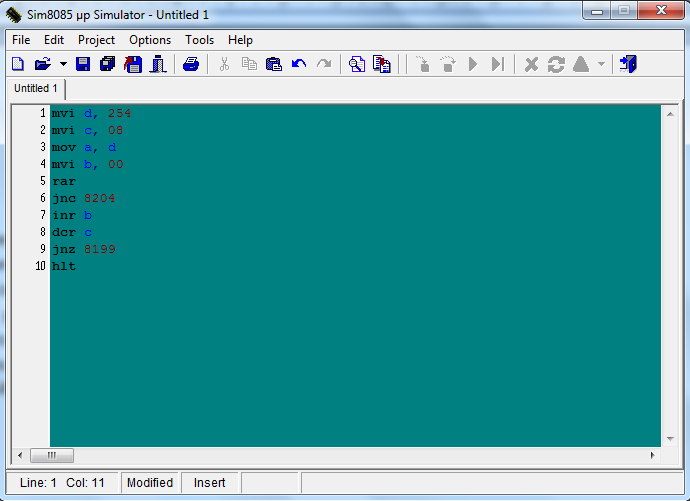Click the Run to end icon
The height and width of the screenshot is (501, 690).
pos(498,64)
